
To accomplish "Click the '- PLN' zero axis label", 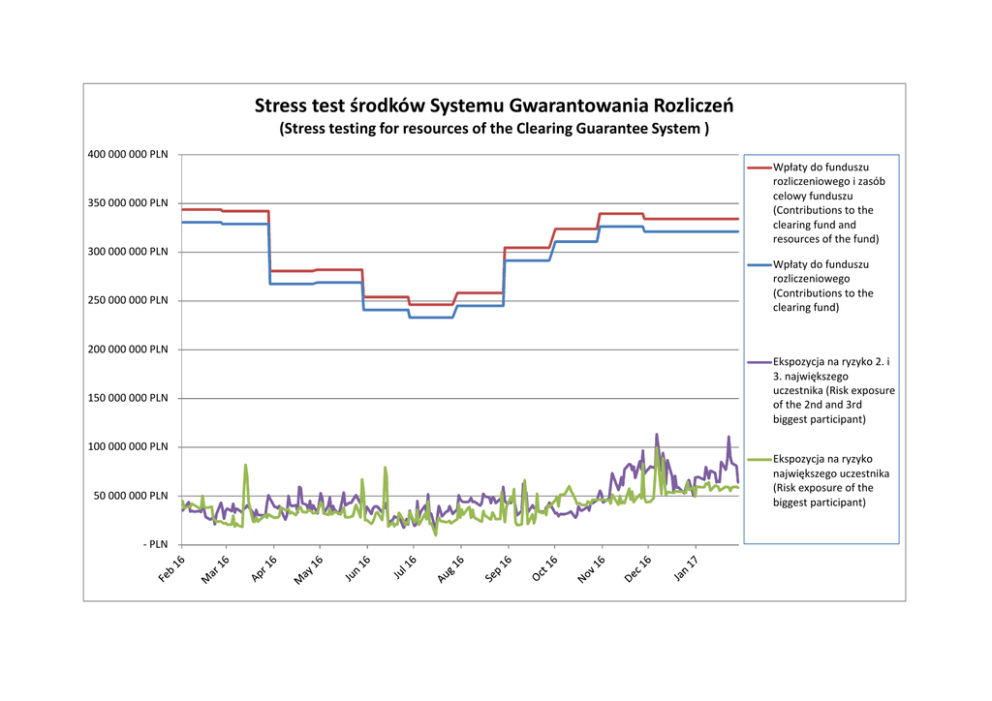I will [153, 544].
